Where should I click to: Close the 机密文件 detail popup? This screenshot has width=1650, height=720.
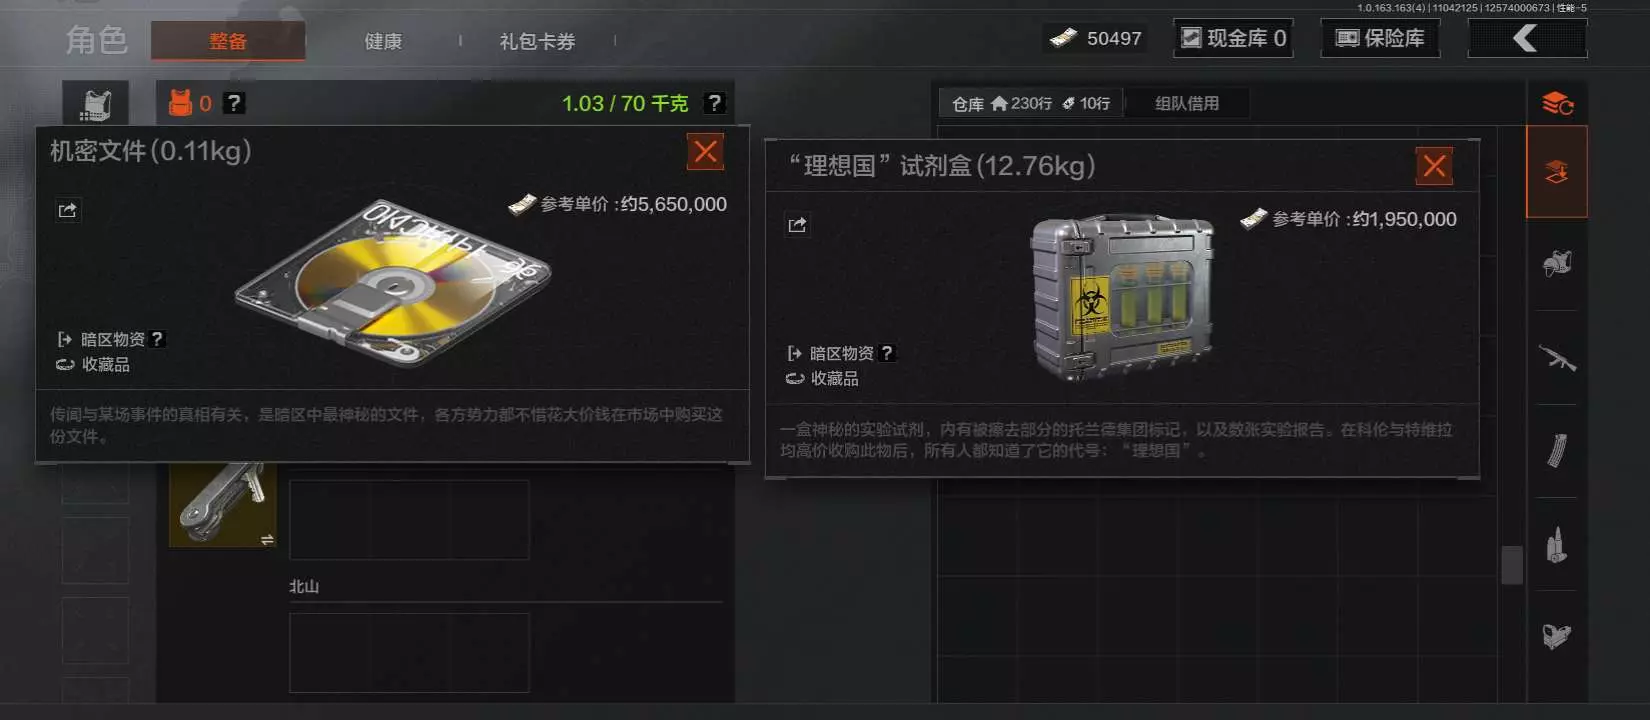[x=705, y=152]
